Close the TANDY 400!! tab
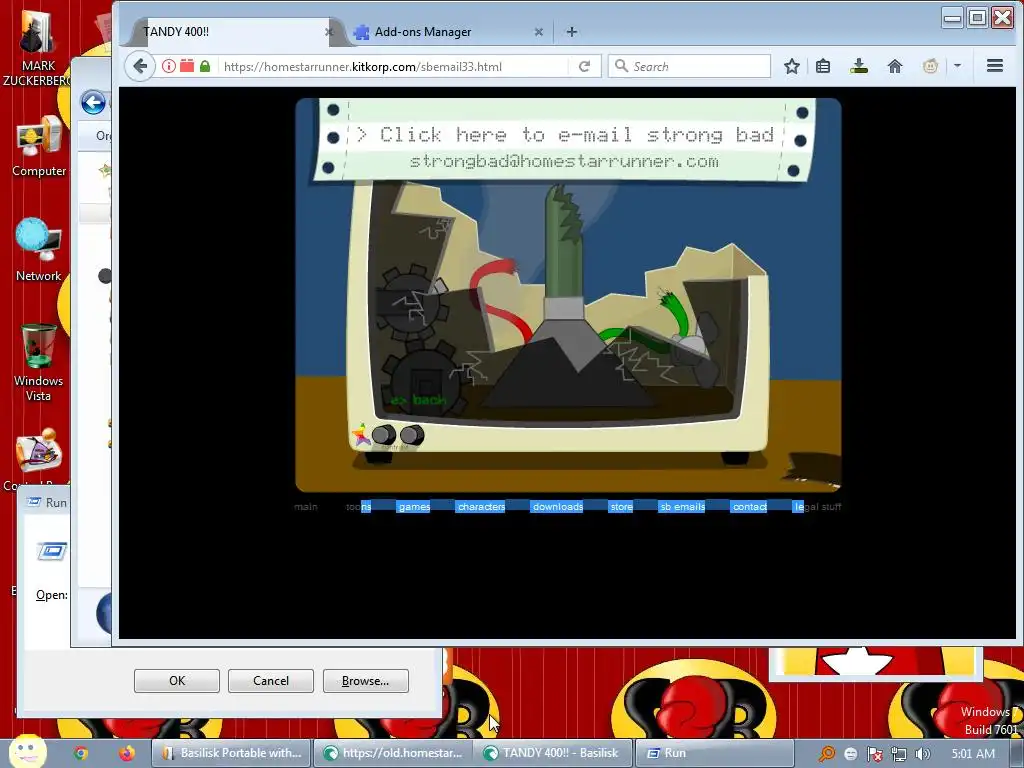This screenshot has width=1024, height=768. pos(329,31)
